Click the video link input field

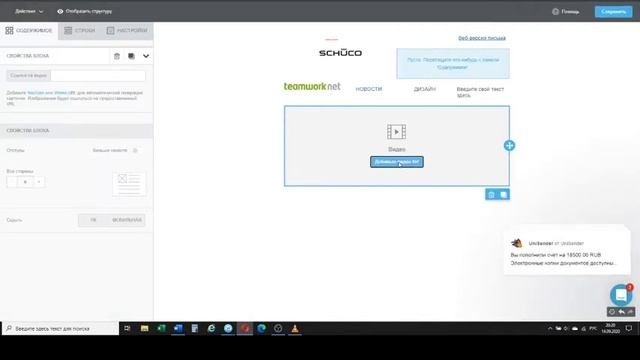(98, 76)
